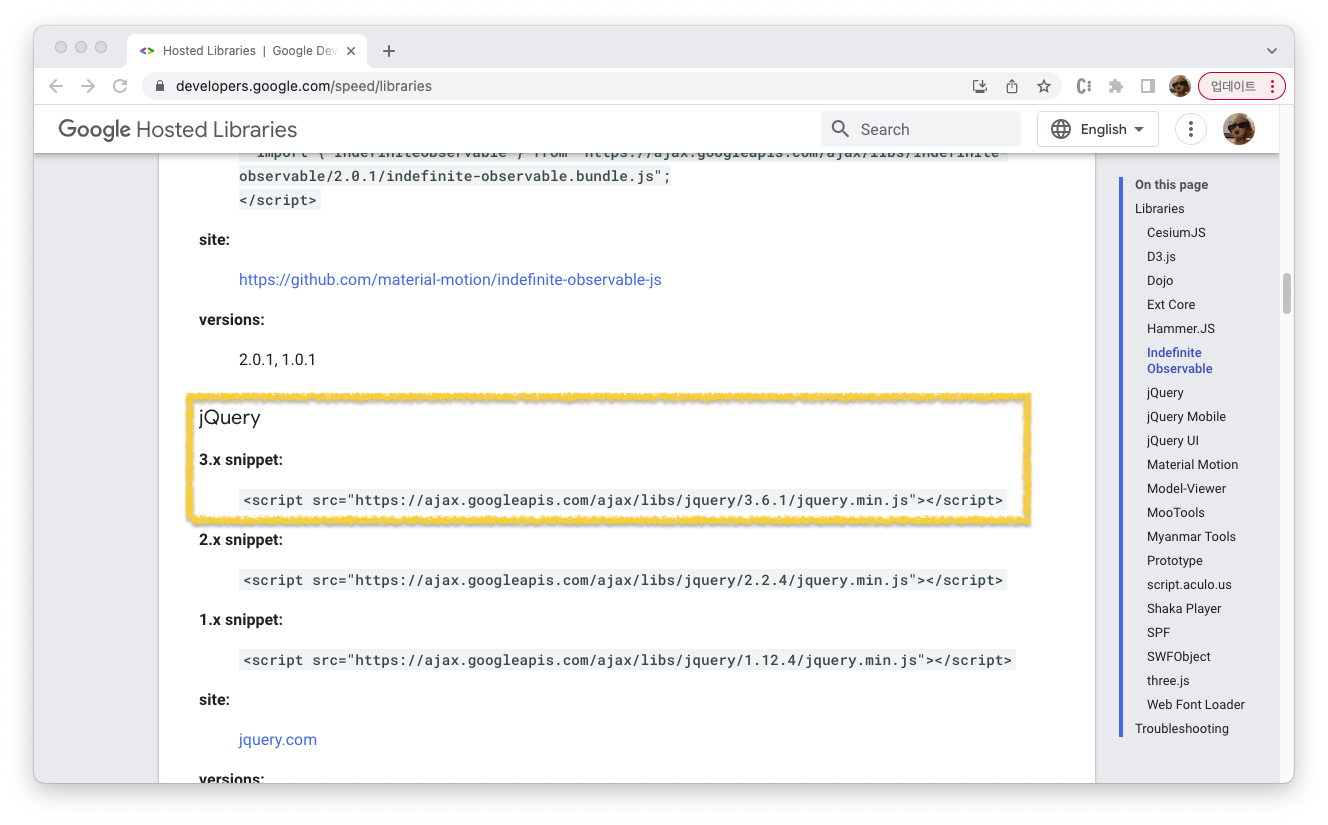Jump to jQuery UI in the sidebar
Viewport: 1328px width, 825px height.
[x=1173, y=441]
